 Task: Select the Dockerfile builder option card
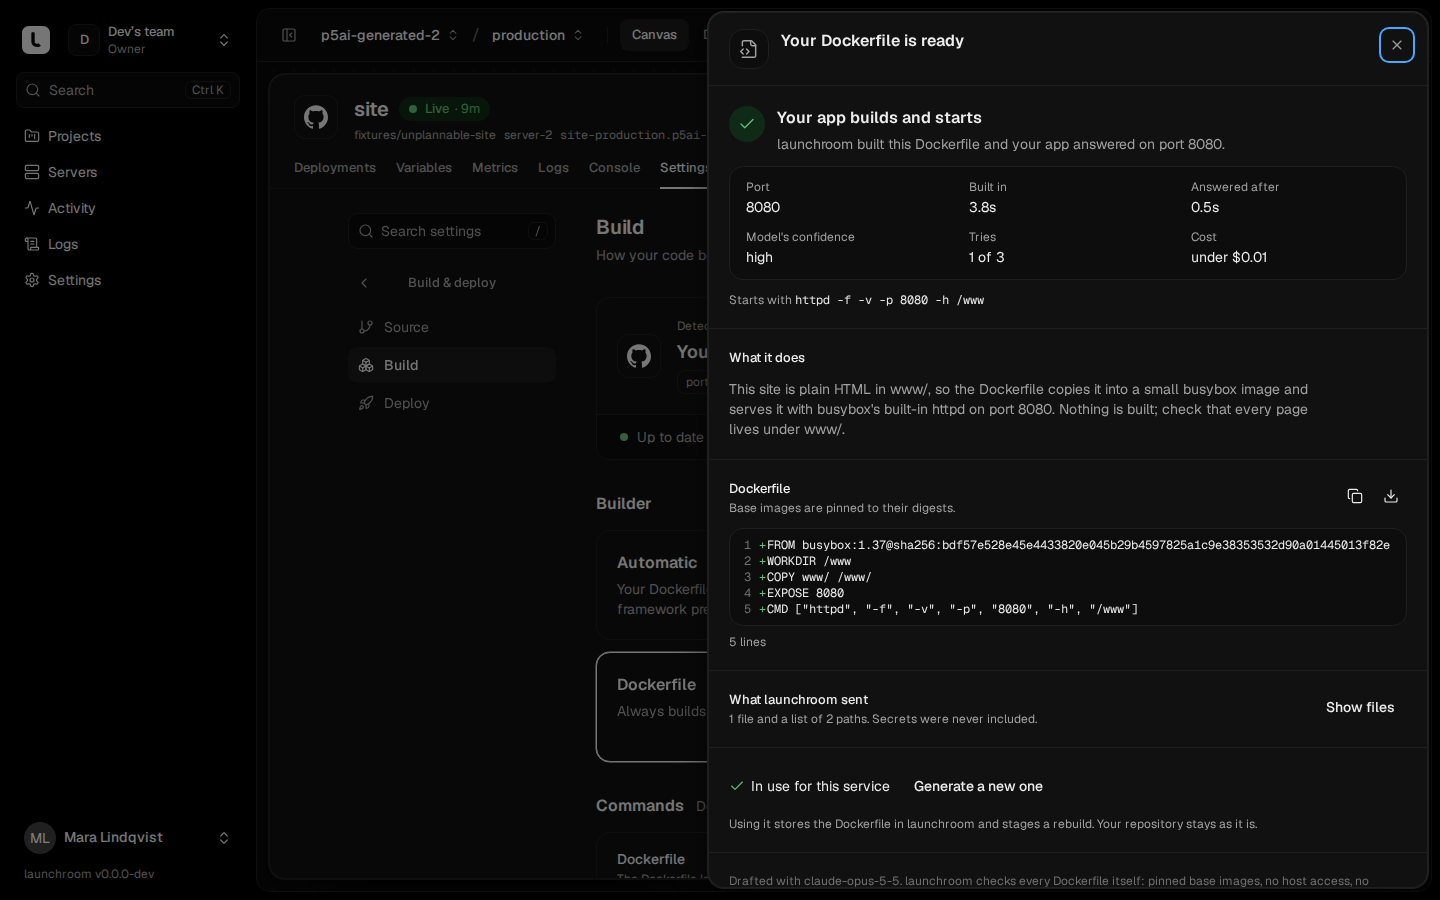tap(653, 707)
